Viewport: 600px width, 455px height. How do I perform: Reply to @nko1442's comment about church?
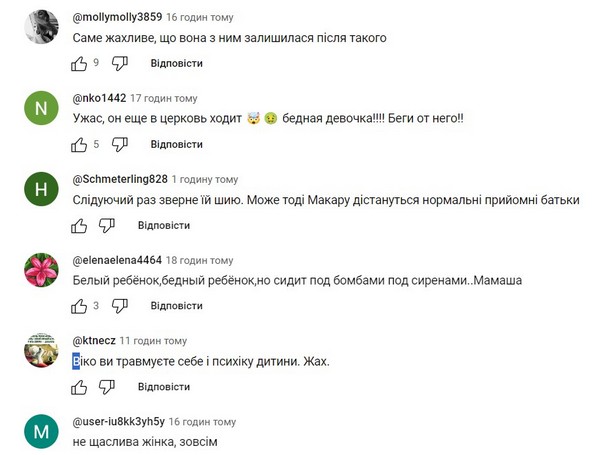pyautogui.click(x=176, y=144)
